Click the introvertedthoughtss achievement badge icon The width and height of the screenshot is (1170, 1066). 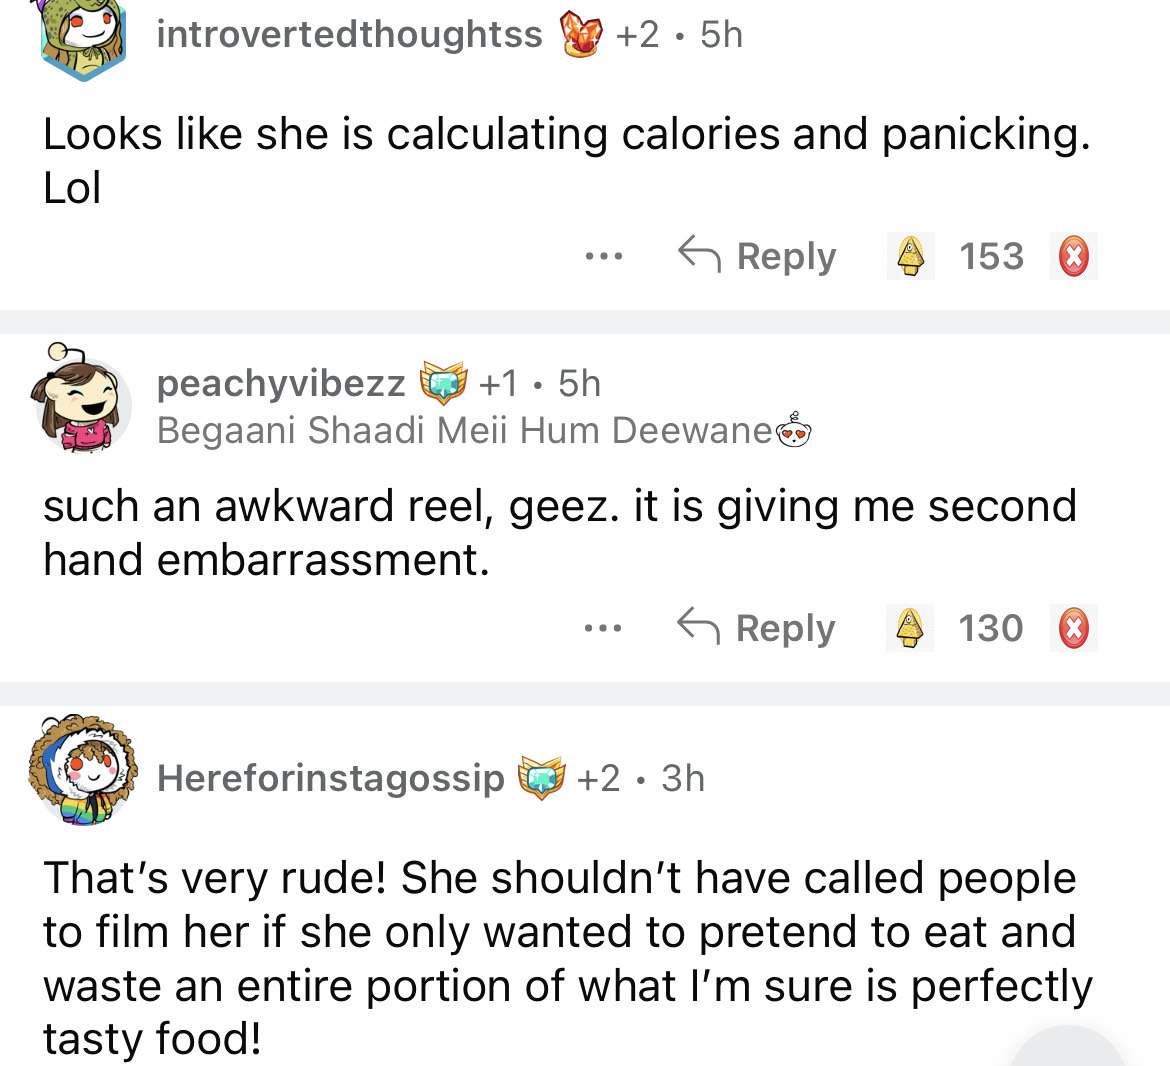581,34
